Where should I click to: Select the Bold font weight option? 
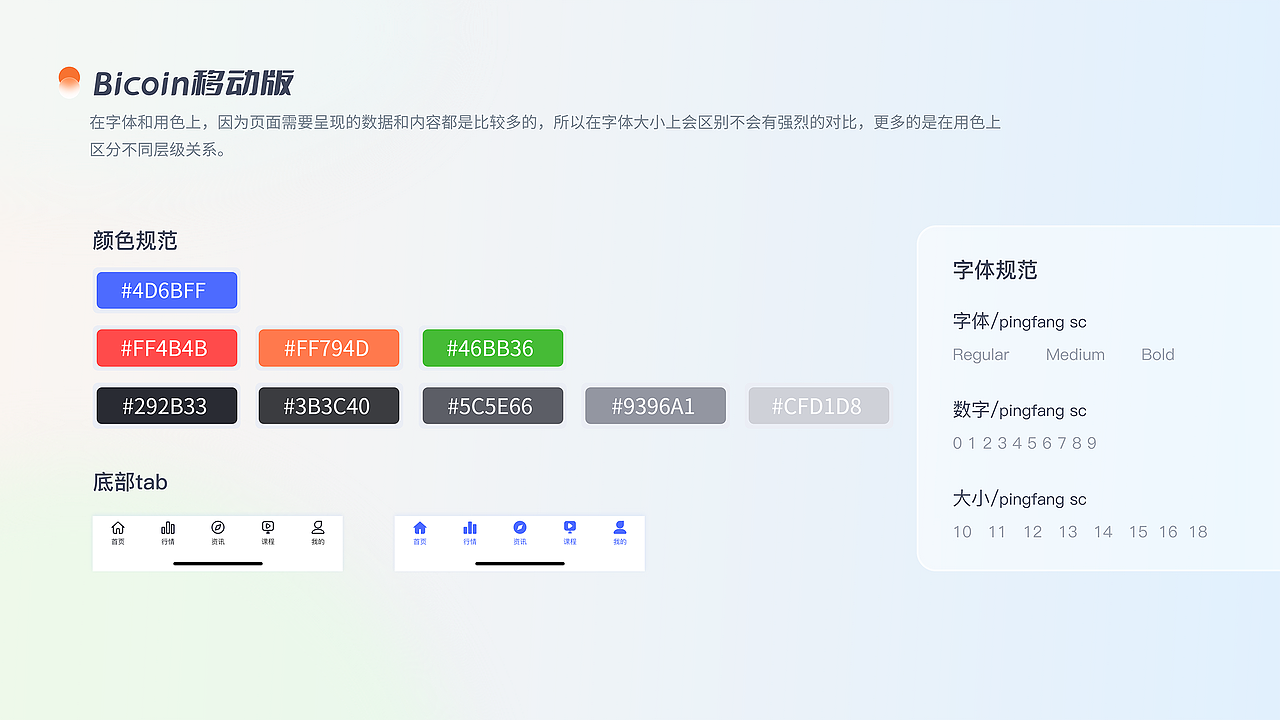coord(1157,354)
